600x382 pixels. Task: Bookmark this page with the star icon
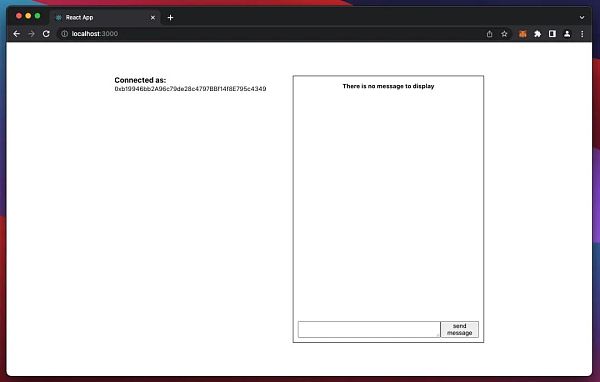[504, 34]
